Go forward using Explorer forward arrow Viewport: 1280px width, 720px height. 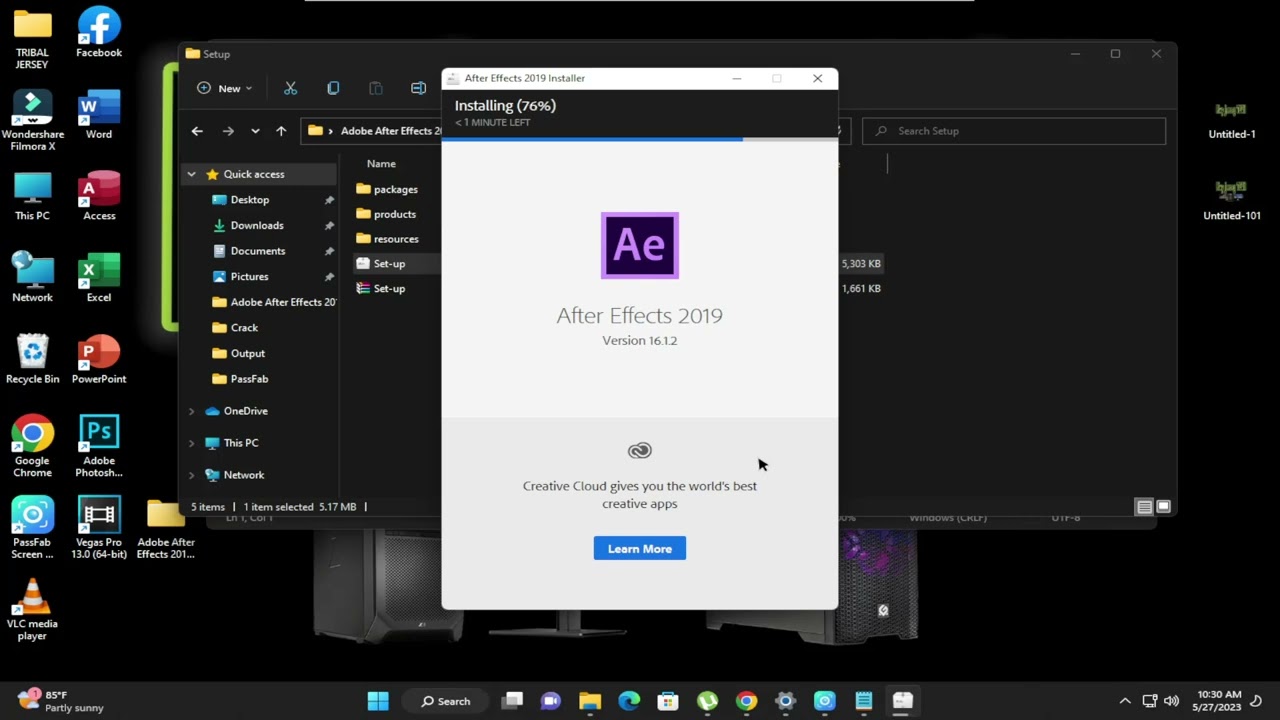point(228,131)
